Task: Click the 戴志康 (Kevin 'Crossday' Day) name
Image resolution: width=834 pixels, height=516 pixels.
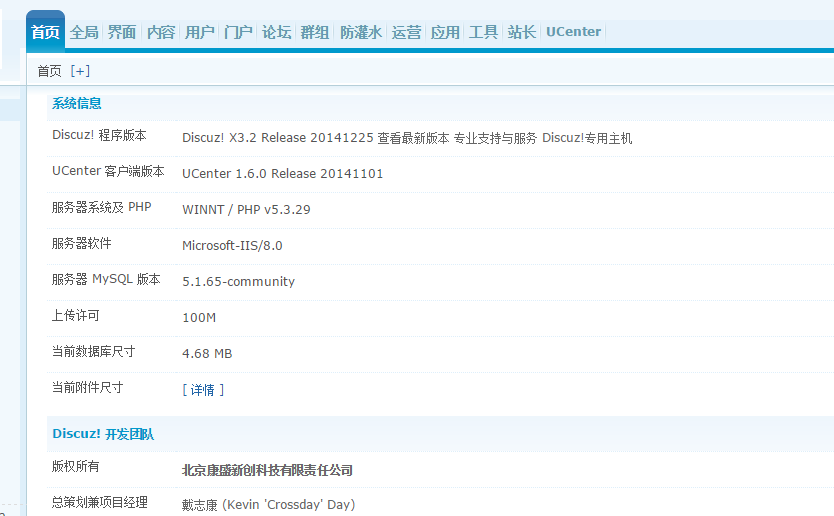Action: (269, 505)
